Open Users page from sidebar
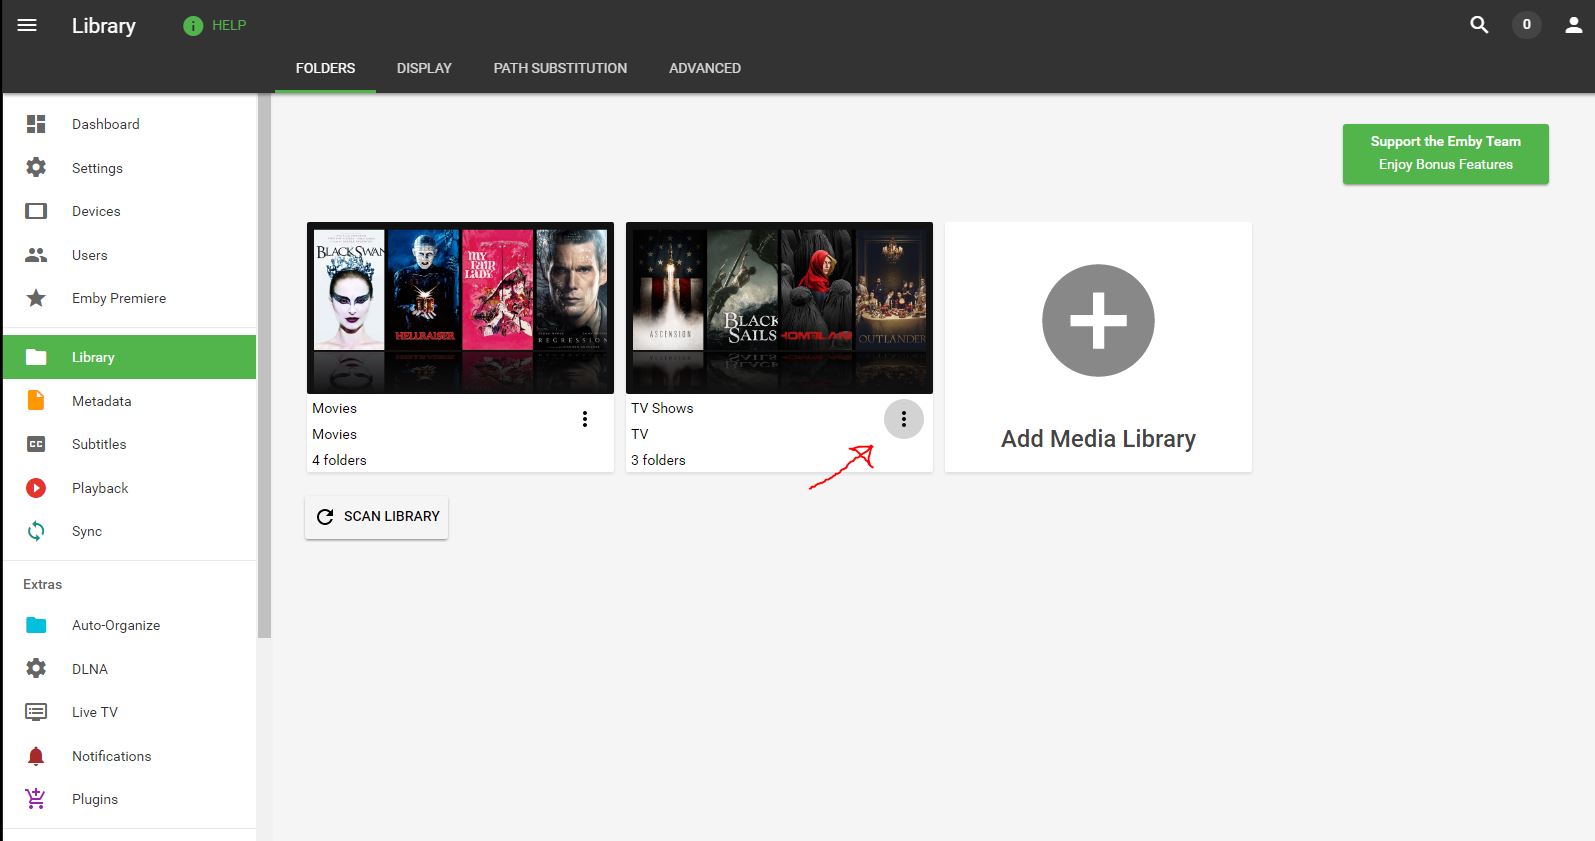 130,255
